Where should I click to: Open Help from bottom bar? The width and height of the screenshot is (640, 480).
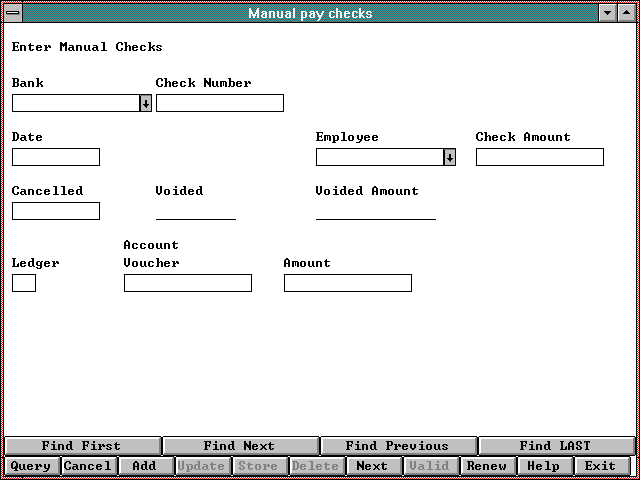pyautogui.click(x=543, y=466)
